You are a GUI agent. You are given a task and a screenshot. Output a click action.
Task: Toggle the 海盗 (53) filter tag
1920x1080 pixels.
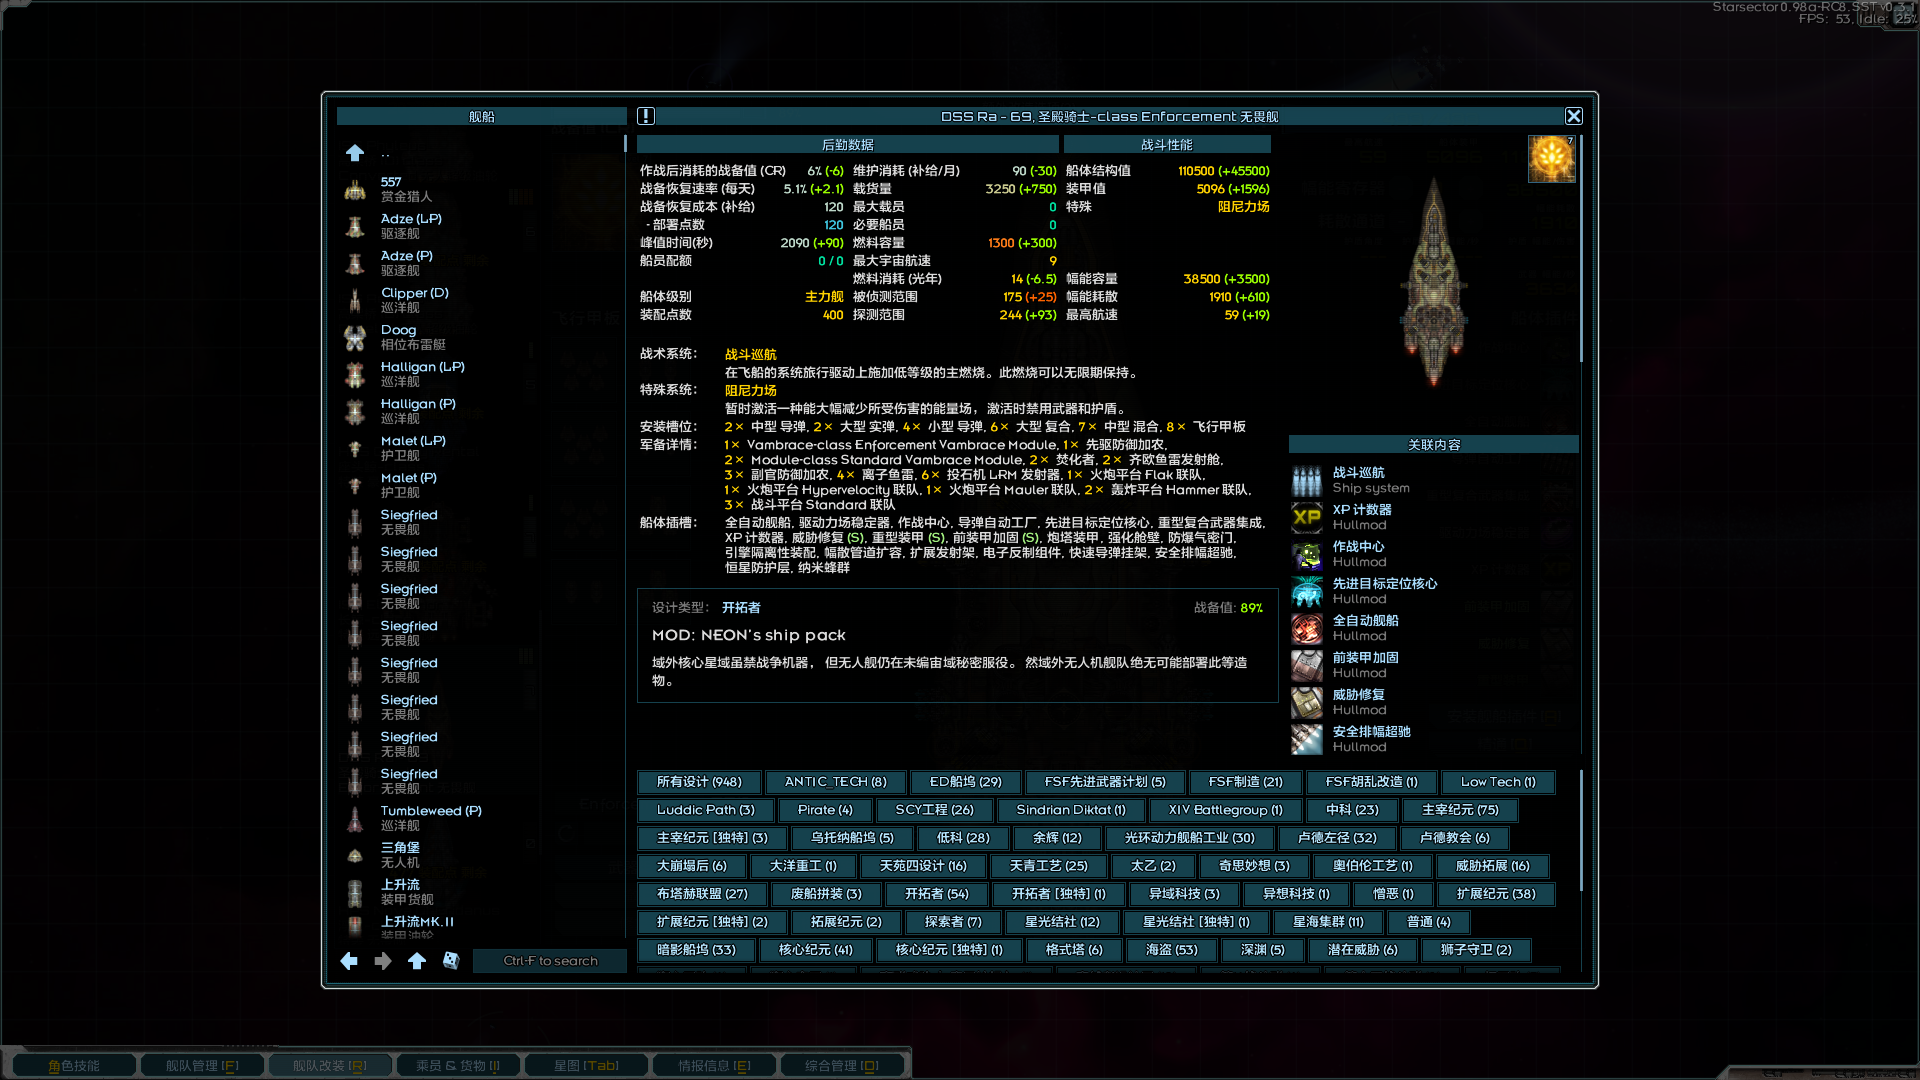click(x=1171, y=950)
